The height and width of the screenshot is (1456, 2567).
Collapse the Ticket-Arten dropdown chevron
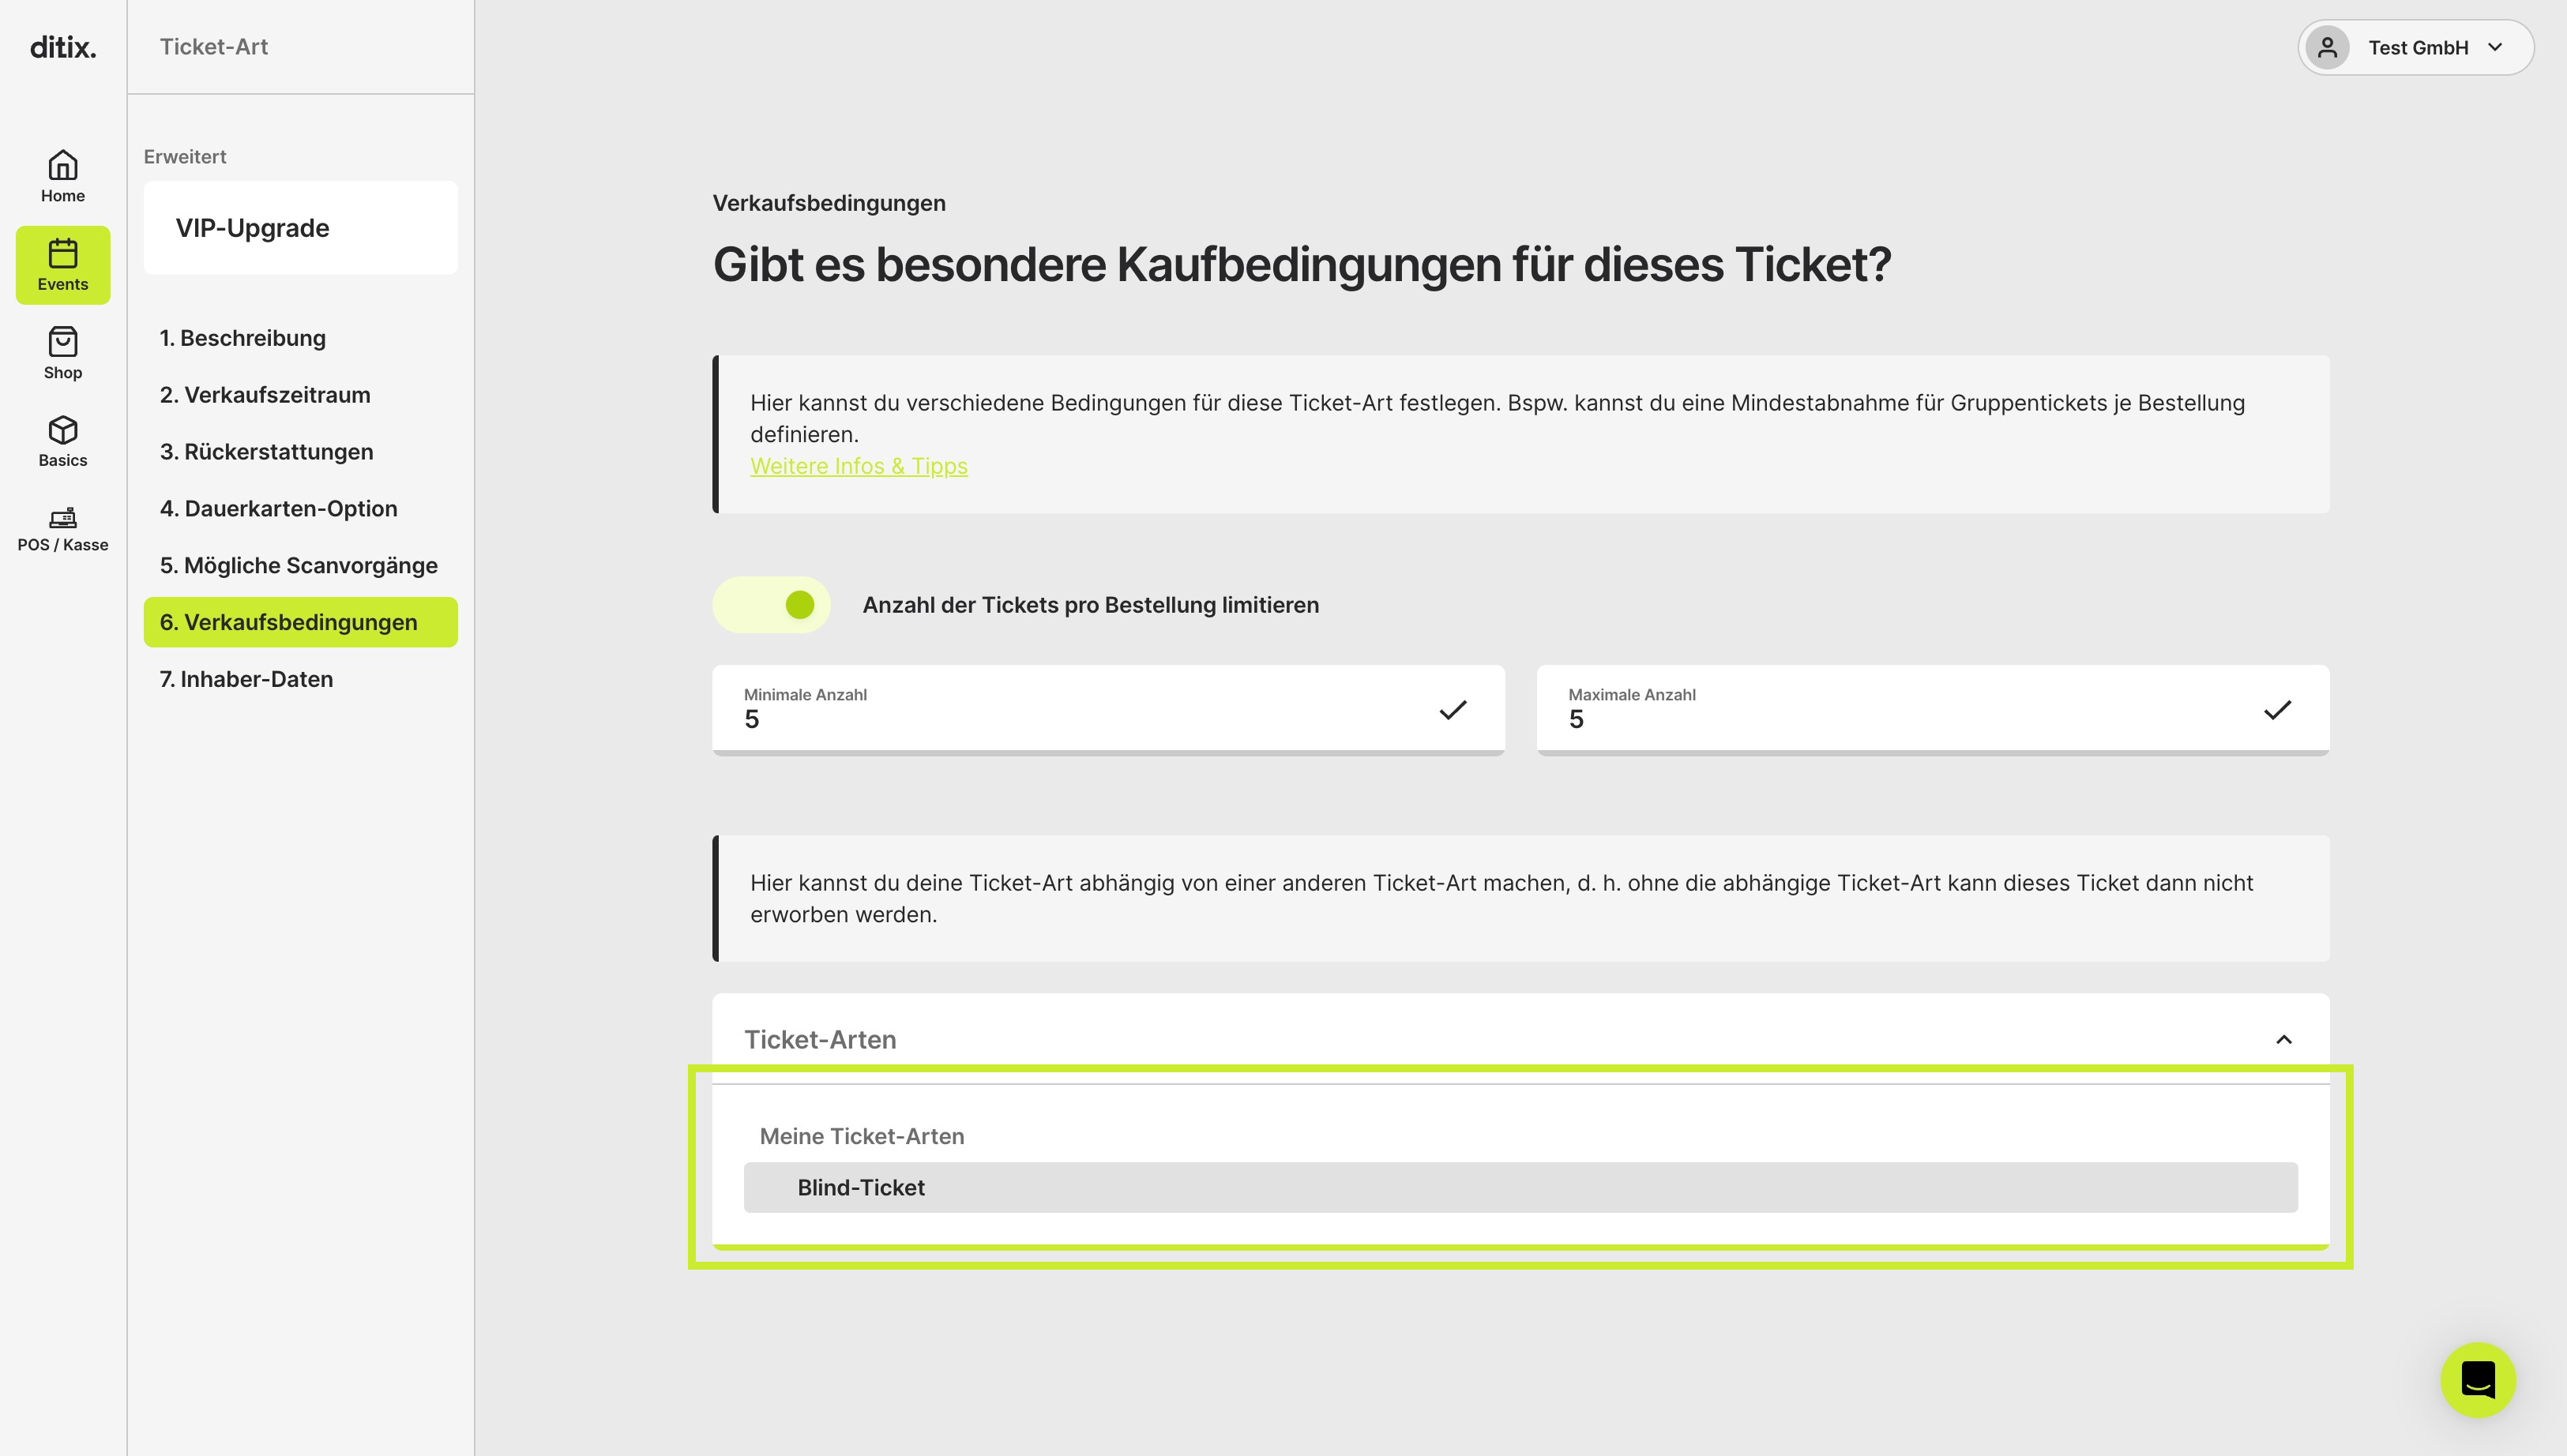(2283, 1039)
